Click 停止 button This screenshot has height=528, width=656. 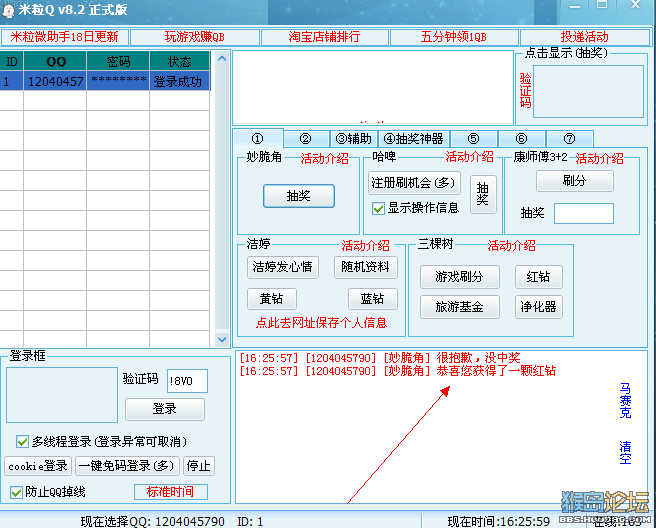coord(199,466)
